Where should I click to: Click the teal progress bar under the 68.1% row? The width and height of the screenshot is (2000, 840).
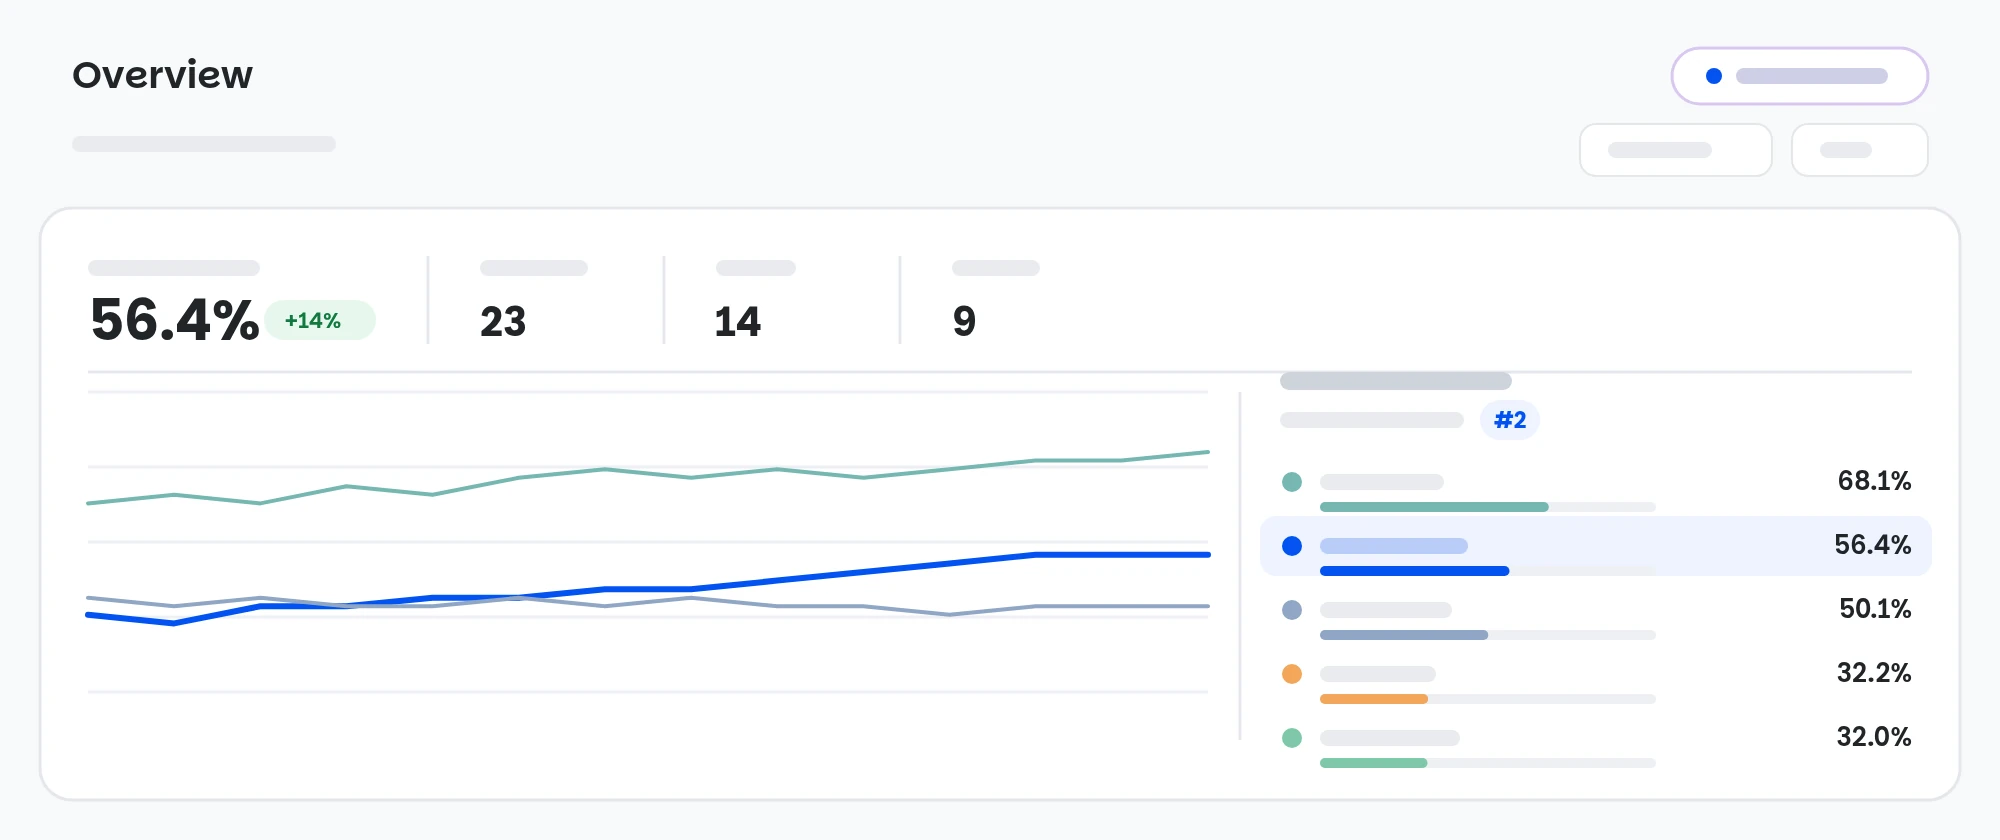click(x=1434, y=507)
